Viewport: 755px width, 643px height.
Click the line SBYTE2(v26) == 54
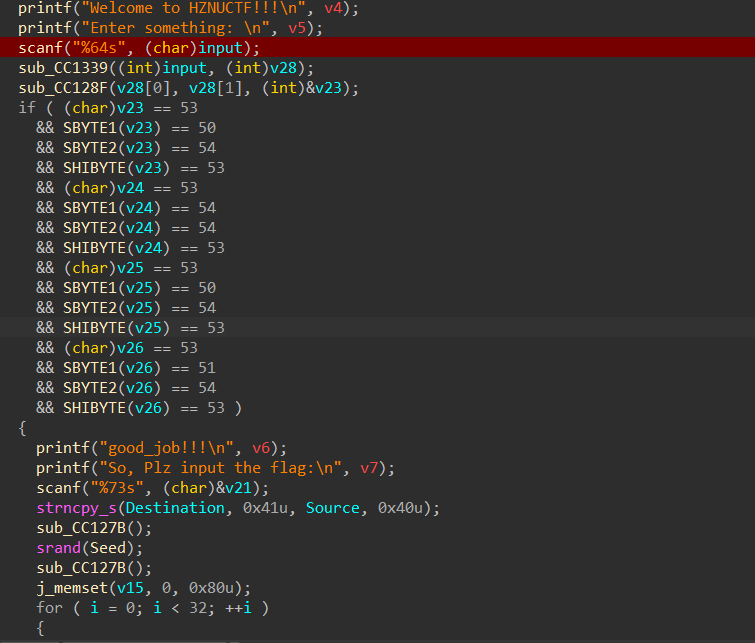point(139,388)
